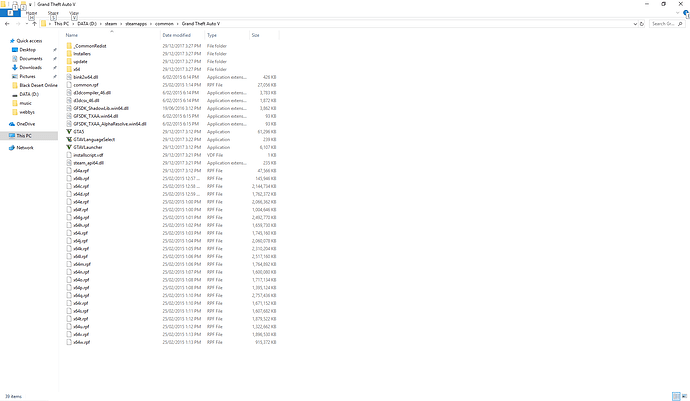690x401 pixels.
Task: Select the steam_api64.dll file icon
Action: [69, 163]
